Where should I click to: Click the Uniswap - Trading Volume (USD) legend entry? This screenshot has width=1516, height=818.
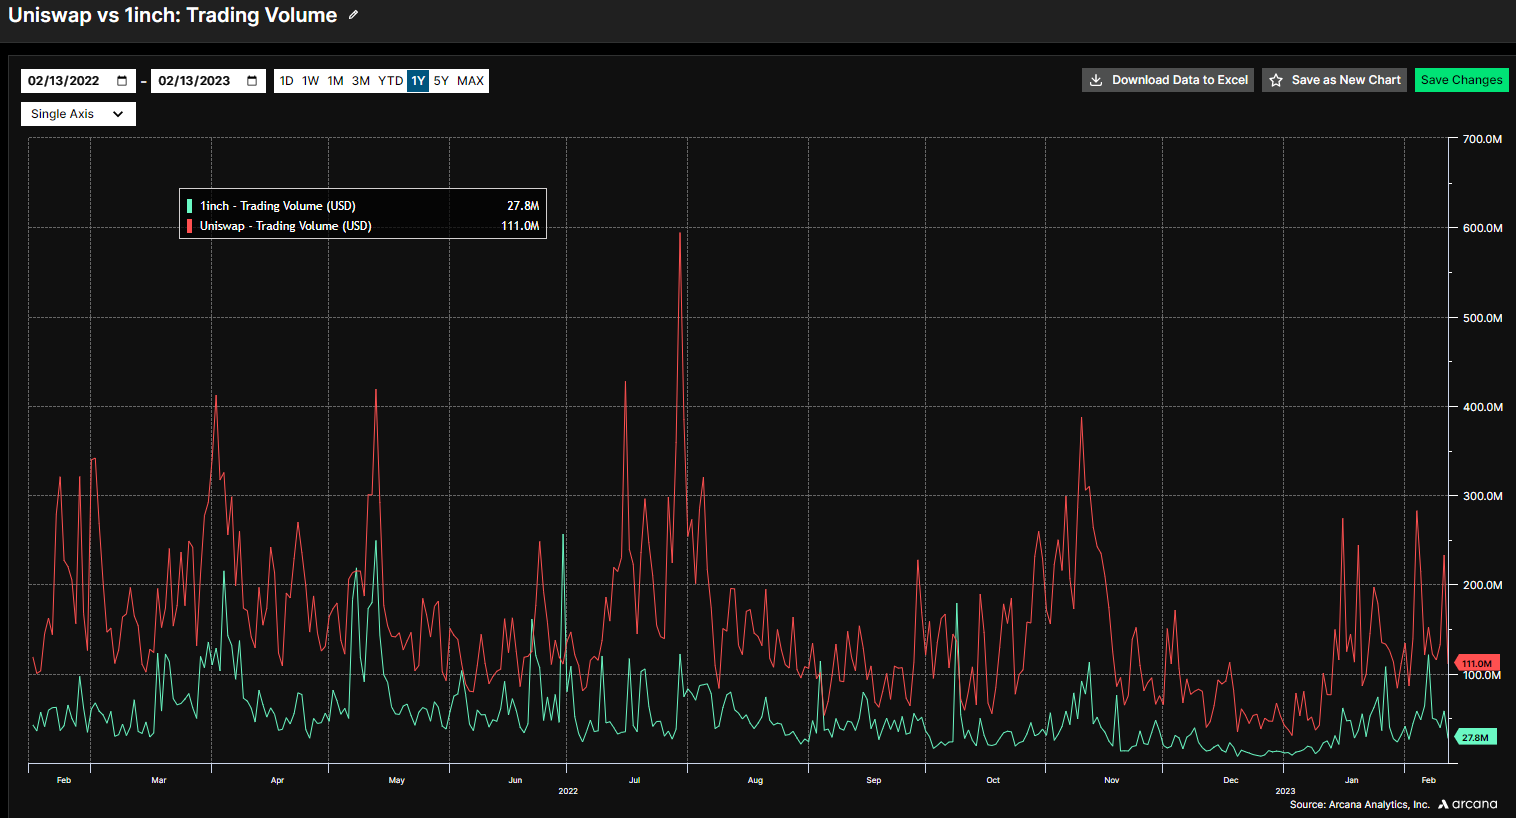(285, 226)
